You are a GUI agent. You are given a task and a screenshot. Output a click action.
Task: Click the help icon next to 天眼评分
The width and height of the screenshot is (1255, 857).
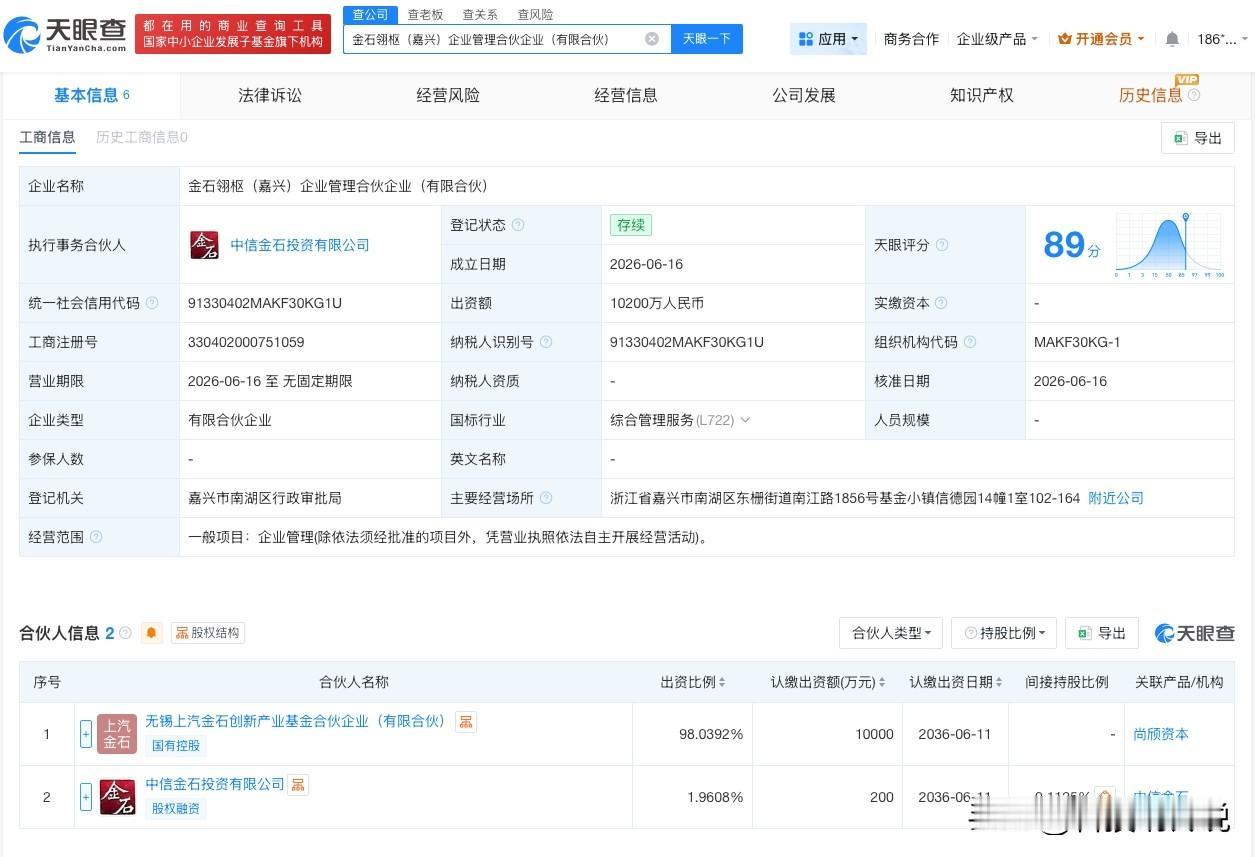[x=941, y=245]
